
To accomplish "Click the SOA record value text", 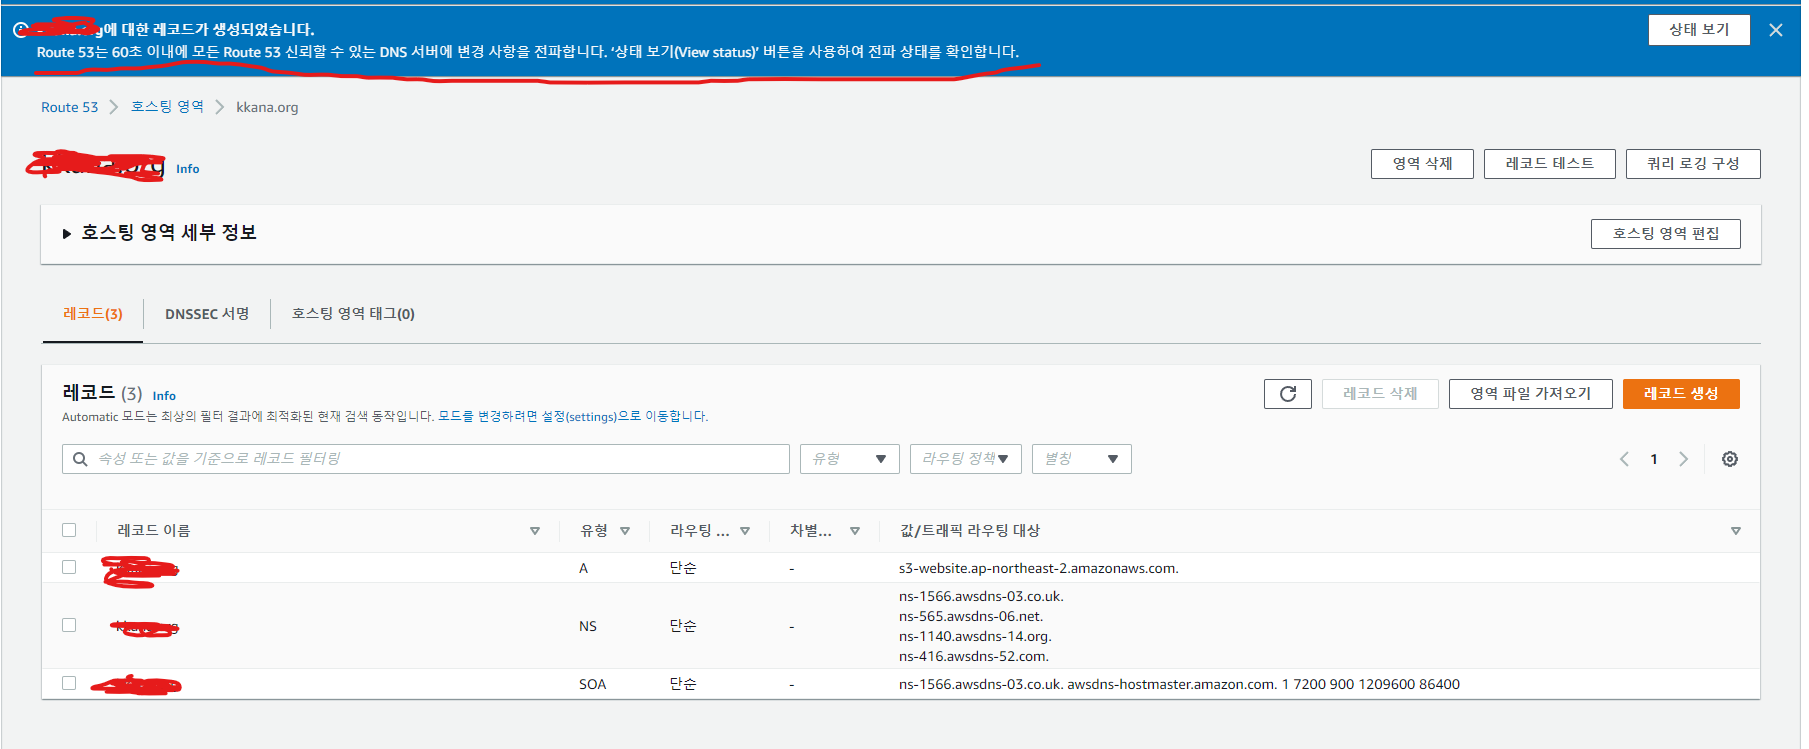I will (1179, 684).
